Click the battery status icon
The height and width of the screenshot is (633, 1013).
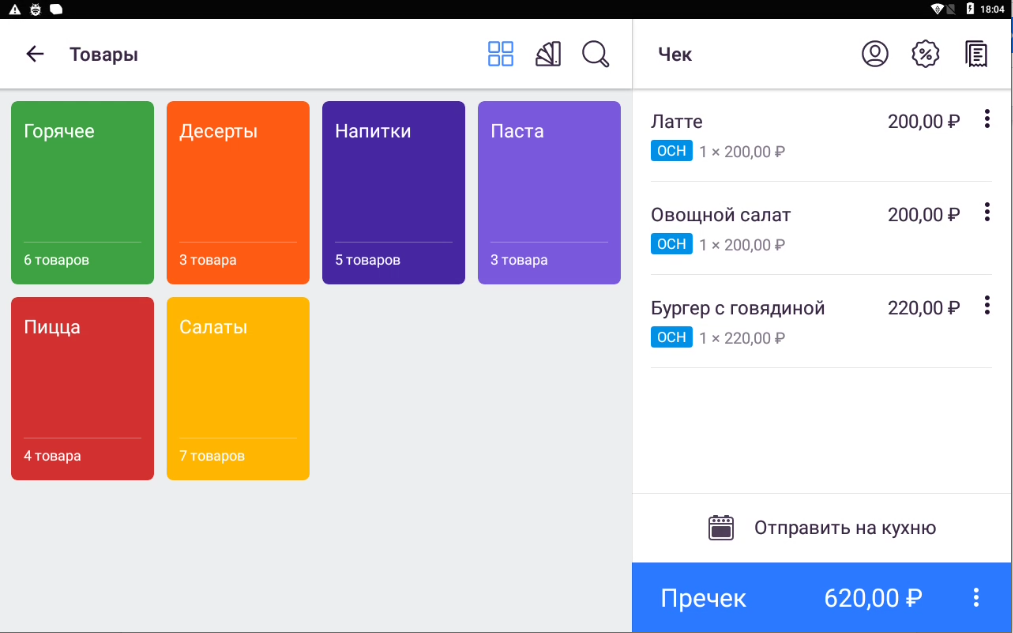970,9
